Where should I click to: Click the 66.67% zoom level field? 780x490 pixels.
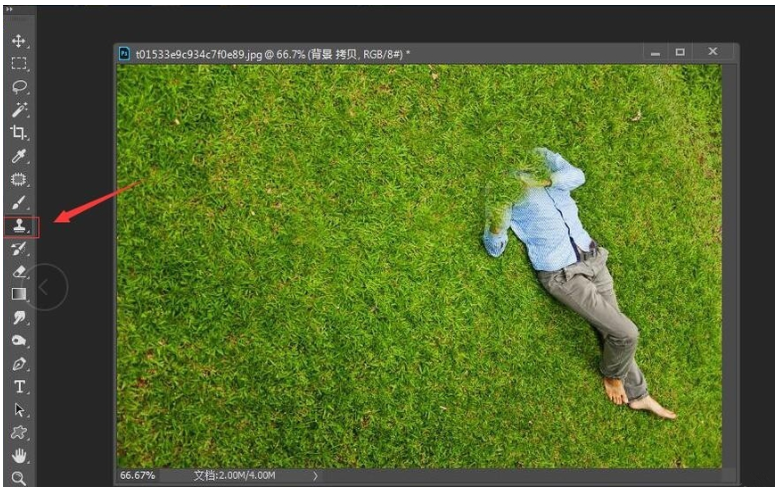coord(138,476)
